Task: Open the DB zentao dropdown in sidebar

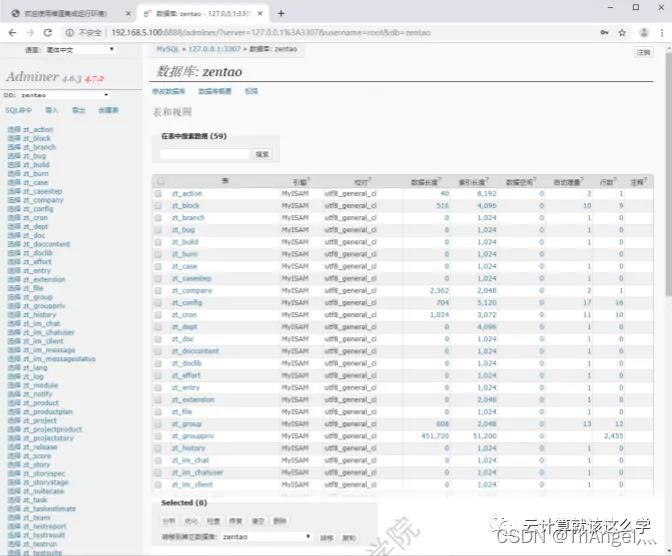Action: coord(64,95)
